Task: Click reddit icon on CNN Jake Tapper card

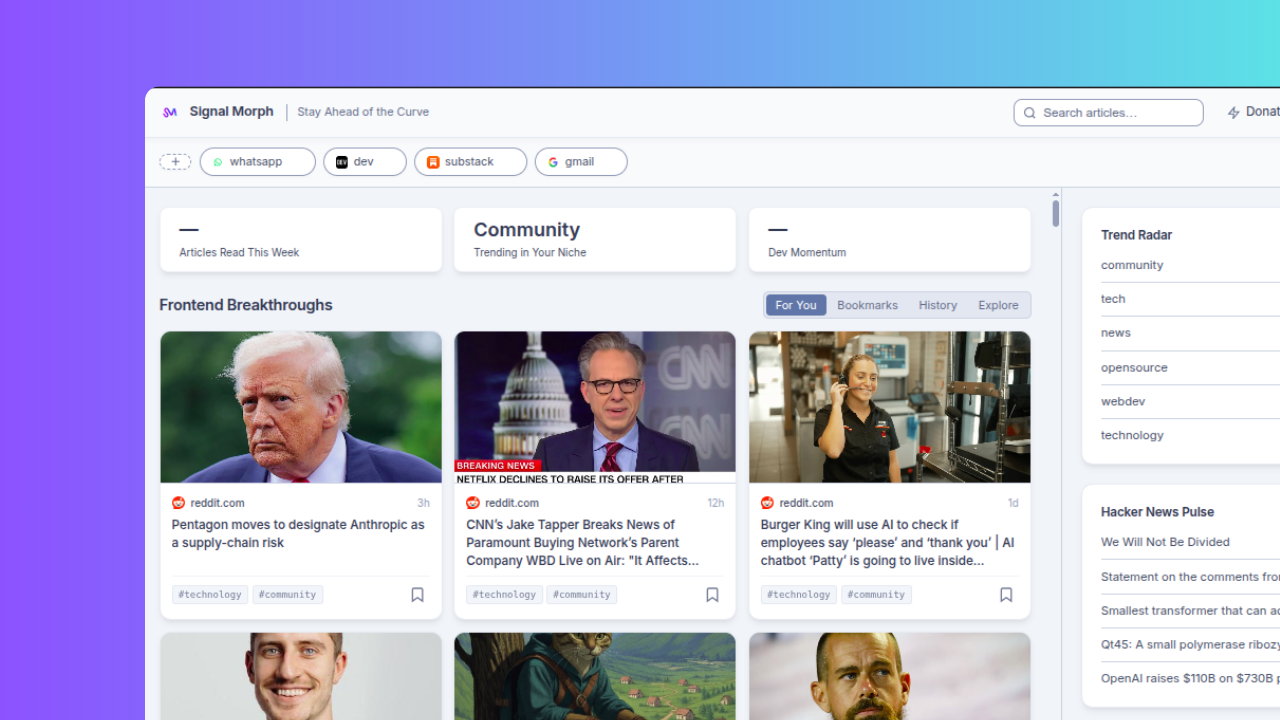Action: pyautogui.click(x=473, y=503)
